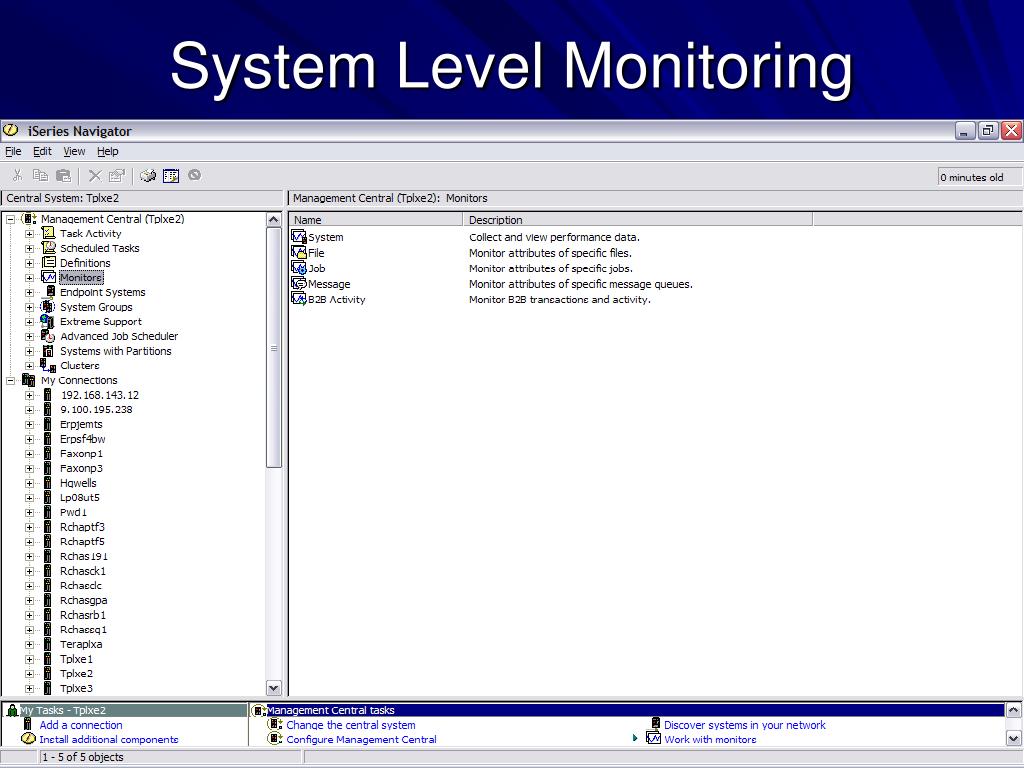Select the 9.100.195.238 connection
Image resolution: width=1024 pixels, height=768 pixels.
point(96,409)
